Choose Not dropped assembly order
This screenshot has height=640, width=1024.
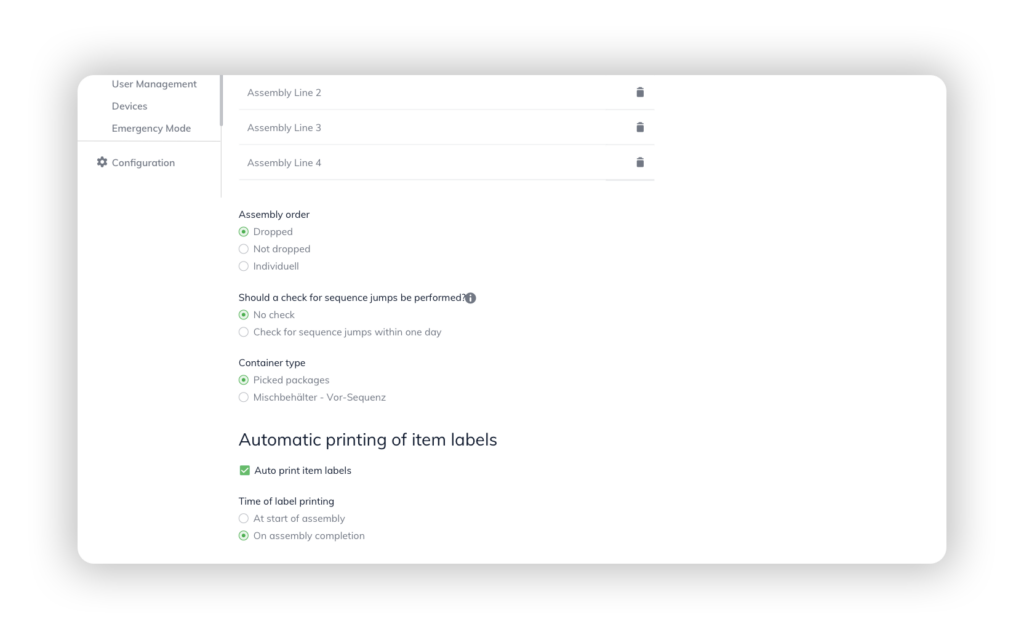coord(244,249)
